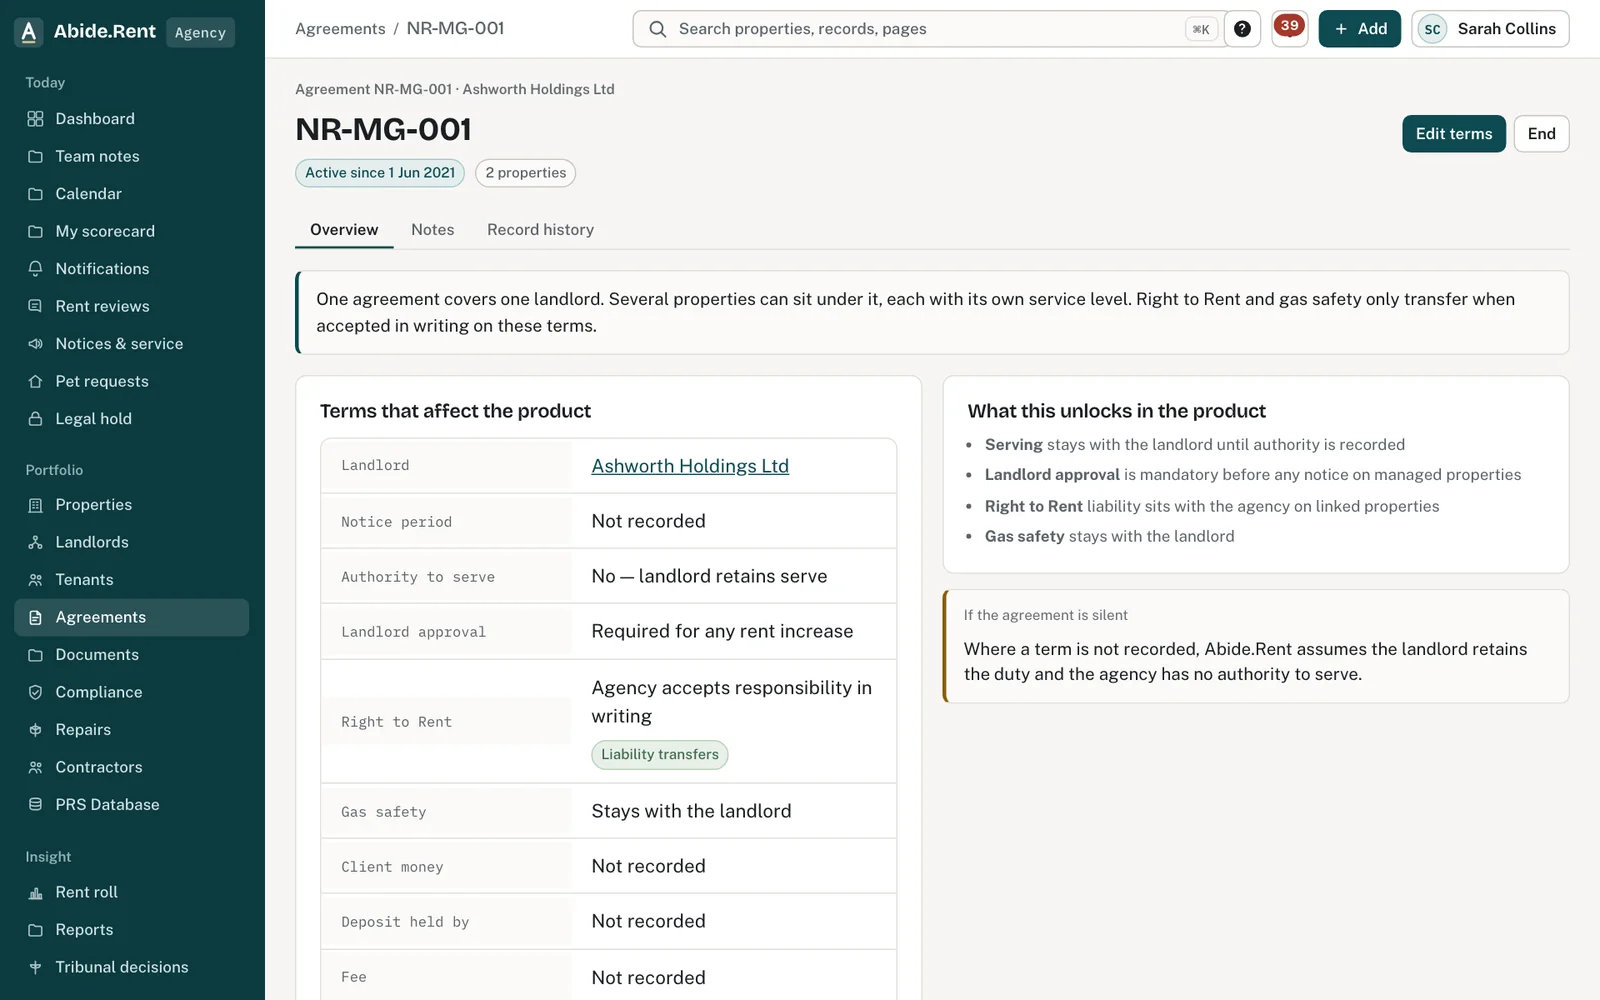Viewport: 1600px width, 1000px height.
Task: Click the Notices & service megaphone icon
Action: 35,344
